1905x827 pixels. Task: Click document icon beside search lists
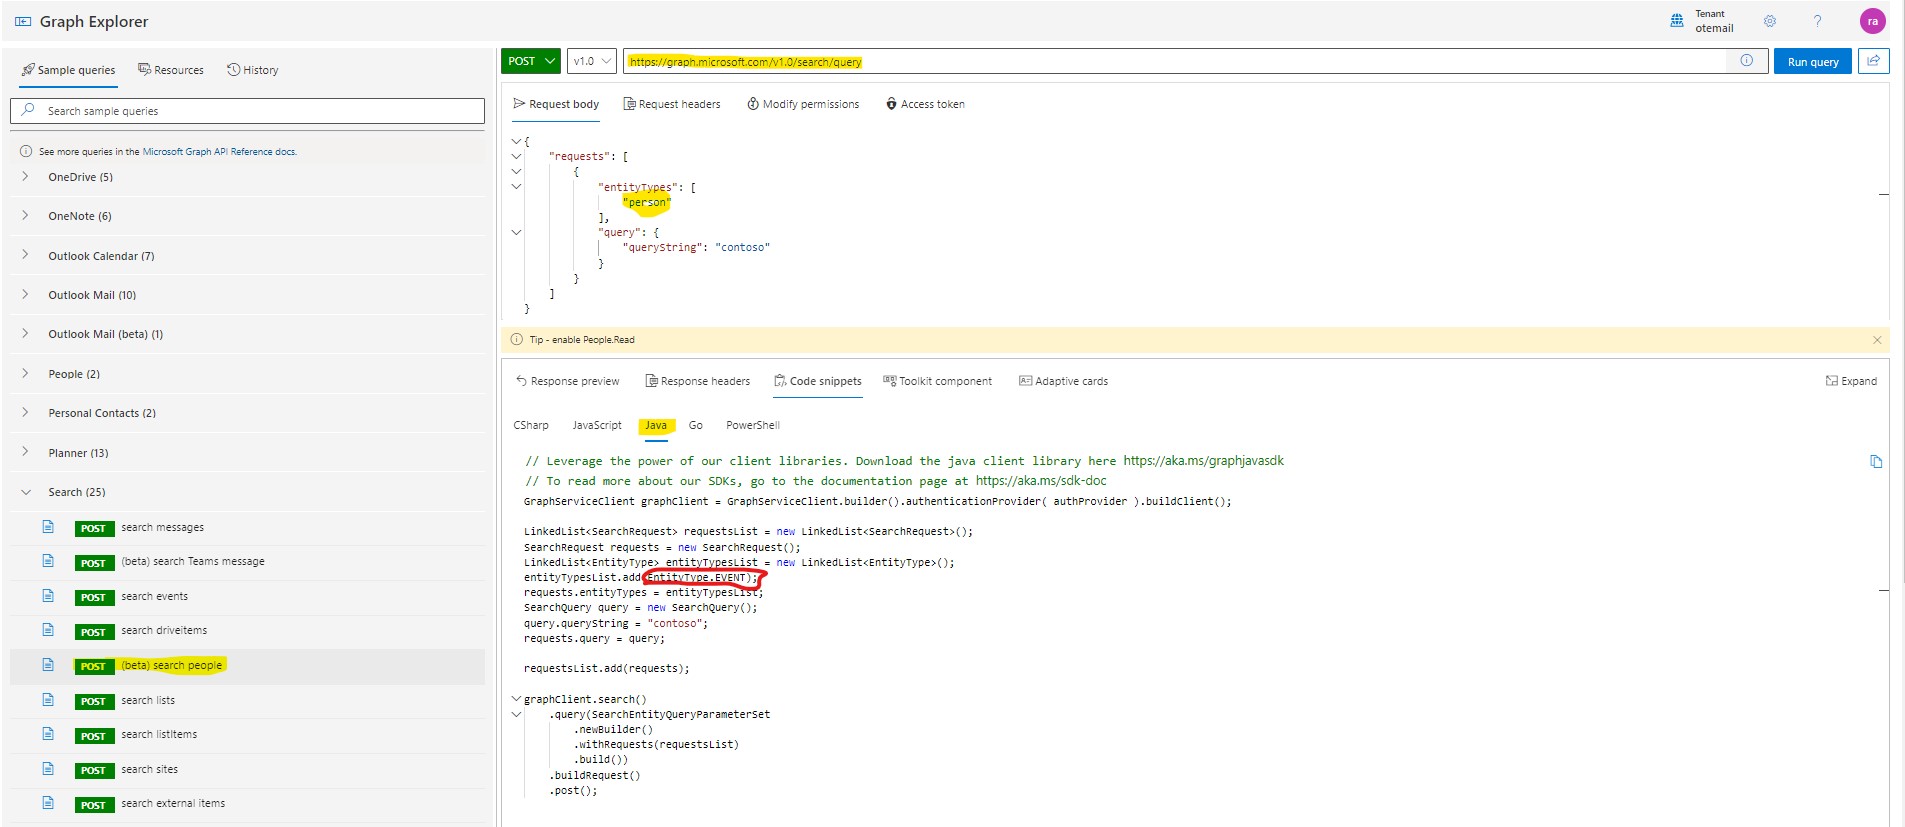(48, 700)
